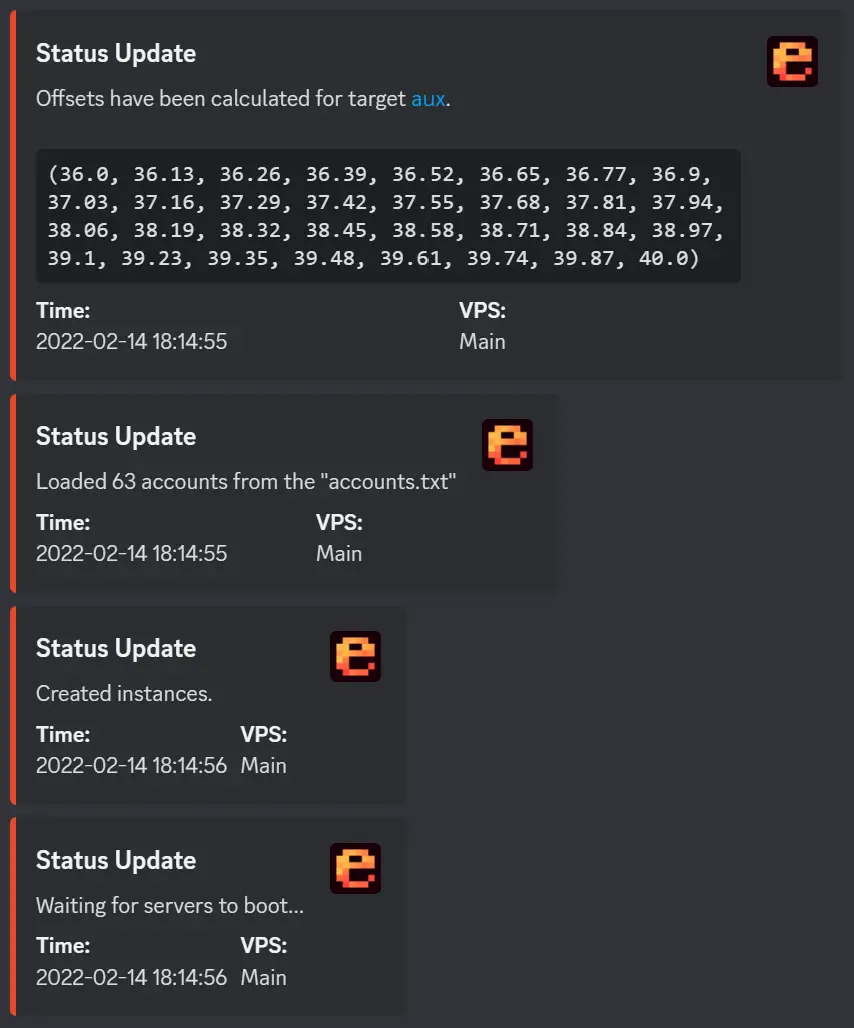Viewport: 854px width, 1028px height.
Task: Click the timestamp in the offsets embed
Action: point(131,341)
